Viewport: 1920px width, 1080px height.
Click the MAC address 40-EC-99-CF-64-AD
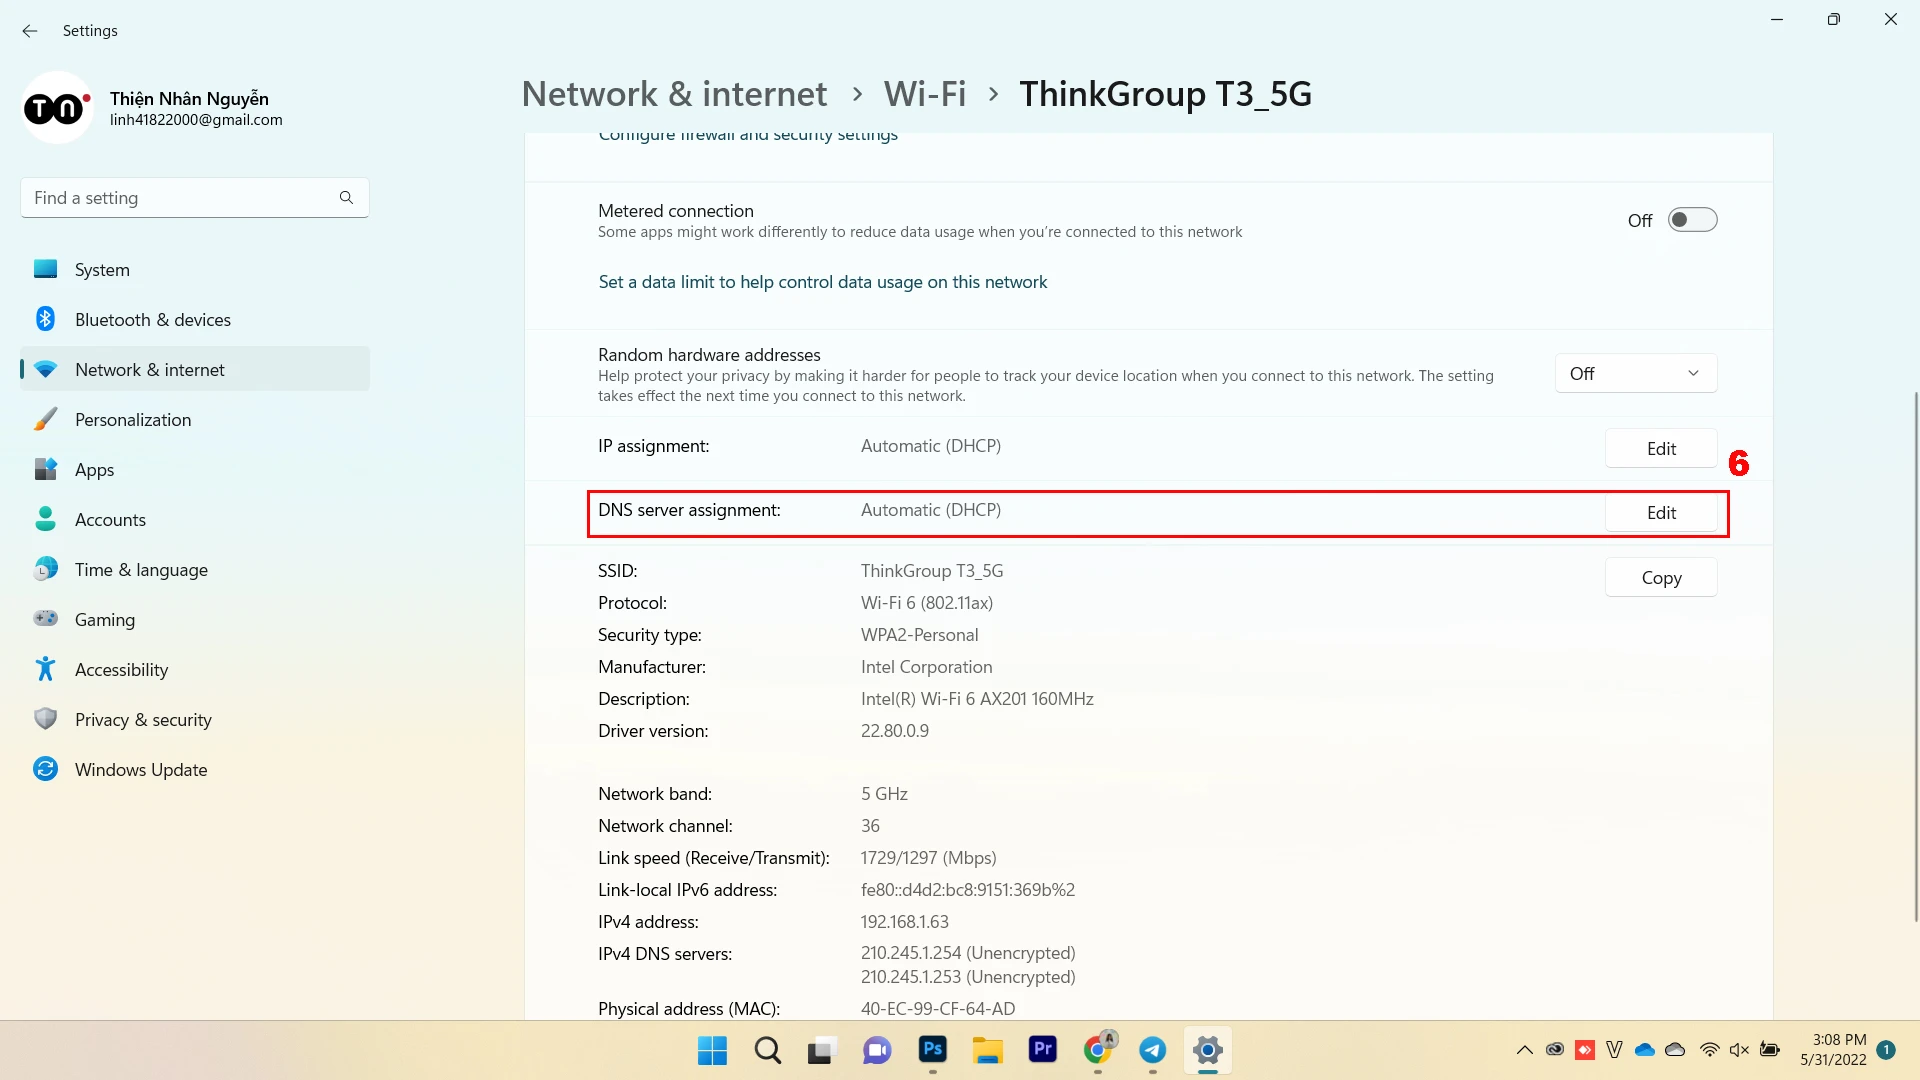(x=938, y=1008)
